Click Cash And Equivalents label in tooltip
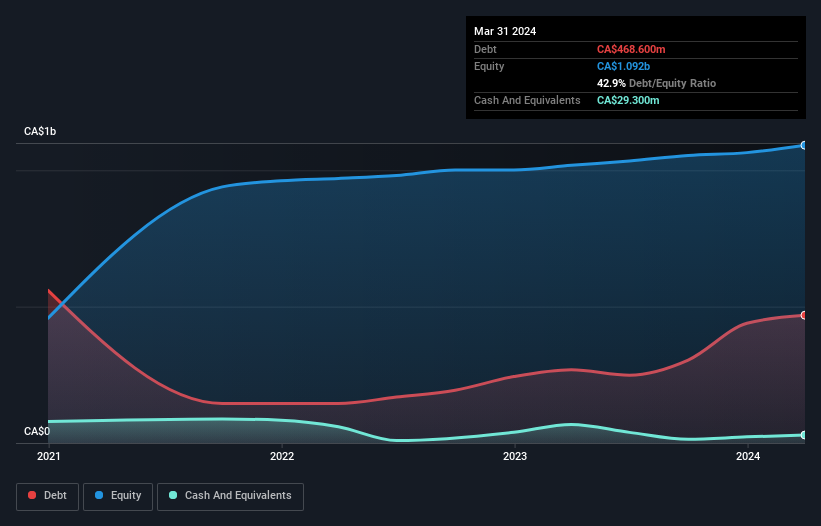821x526 pixels. pos(527,100)
